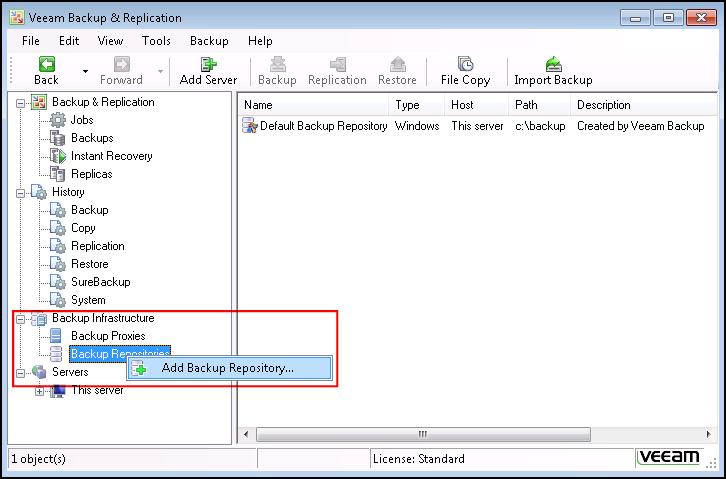Select the History Copy item icon
The width and height of the screenshot is (726, 479).
click(x=58, y=228)
